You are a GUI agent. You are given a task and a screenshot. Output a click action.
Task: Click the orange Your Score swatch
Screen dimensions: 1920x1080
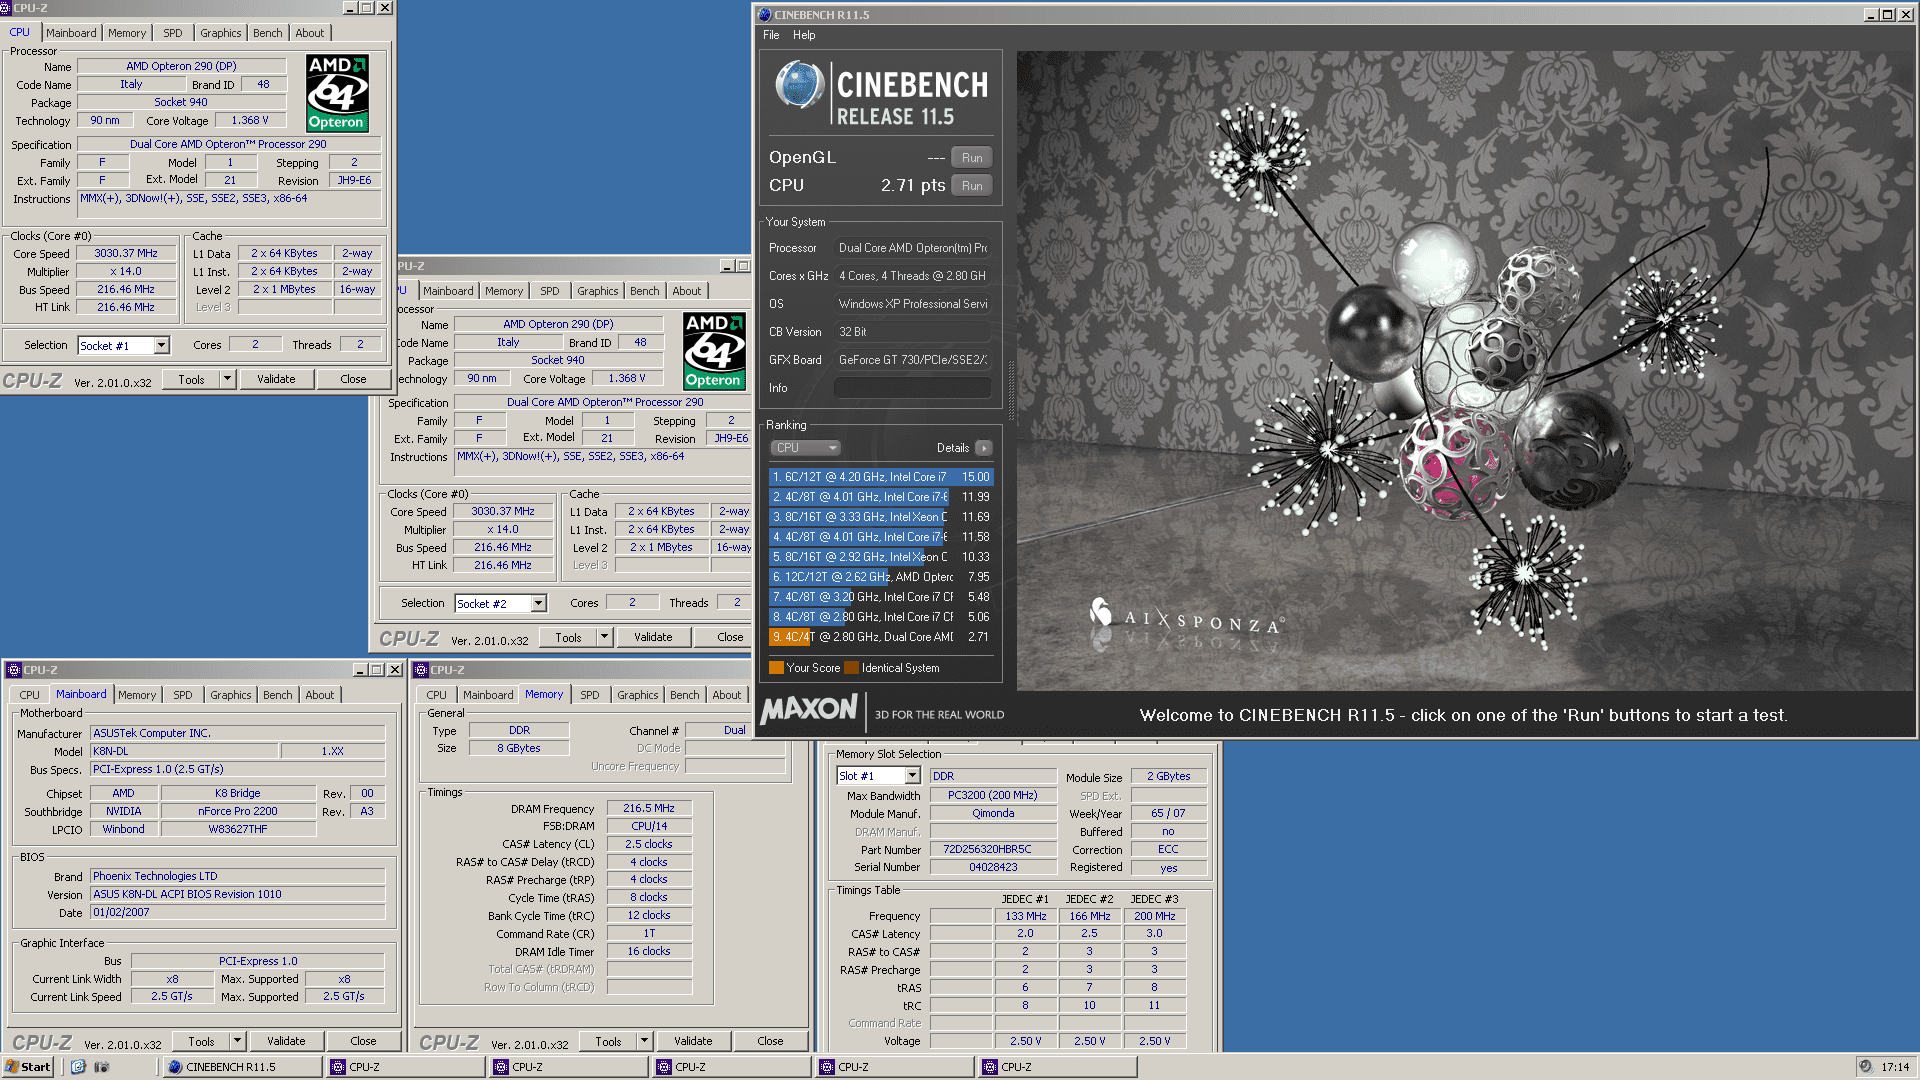pos(776,668)
